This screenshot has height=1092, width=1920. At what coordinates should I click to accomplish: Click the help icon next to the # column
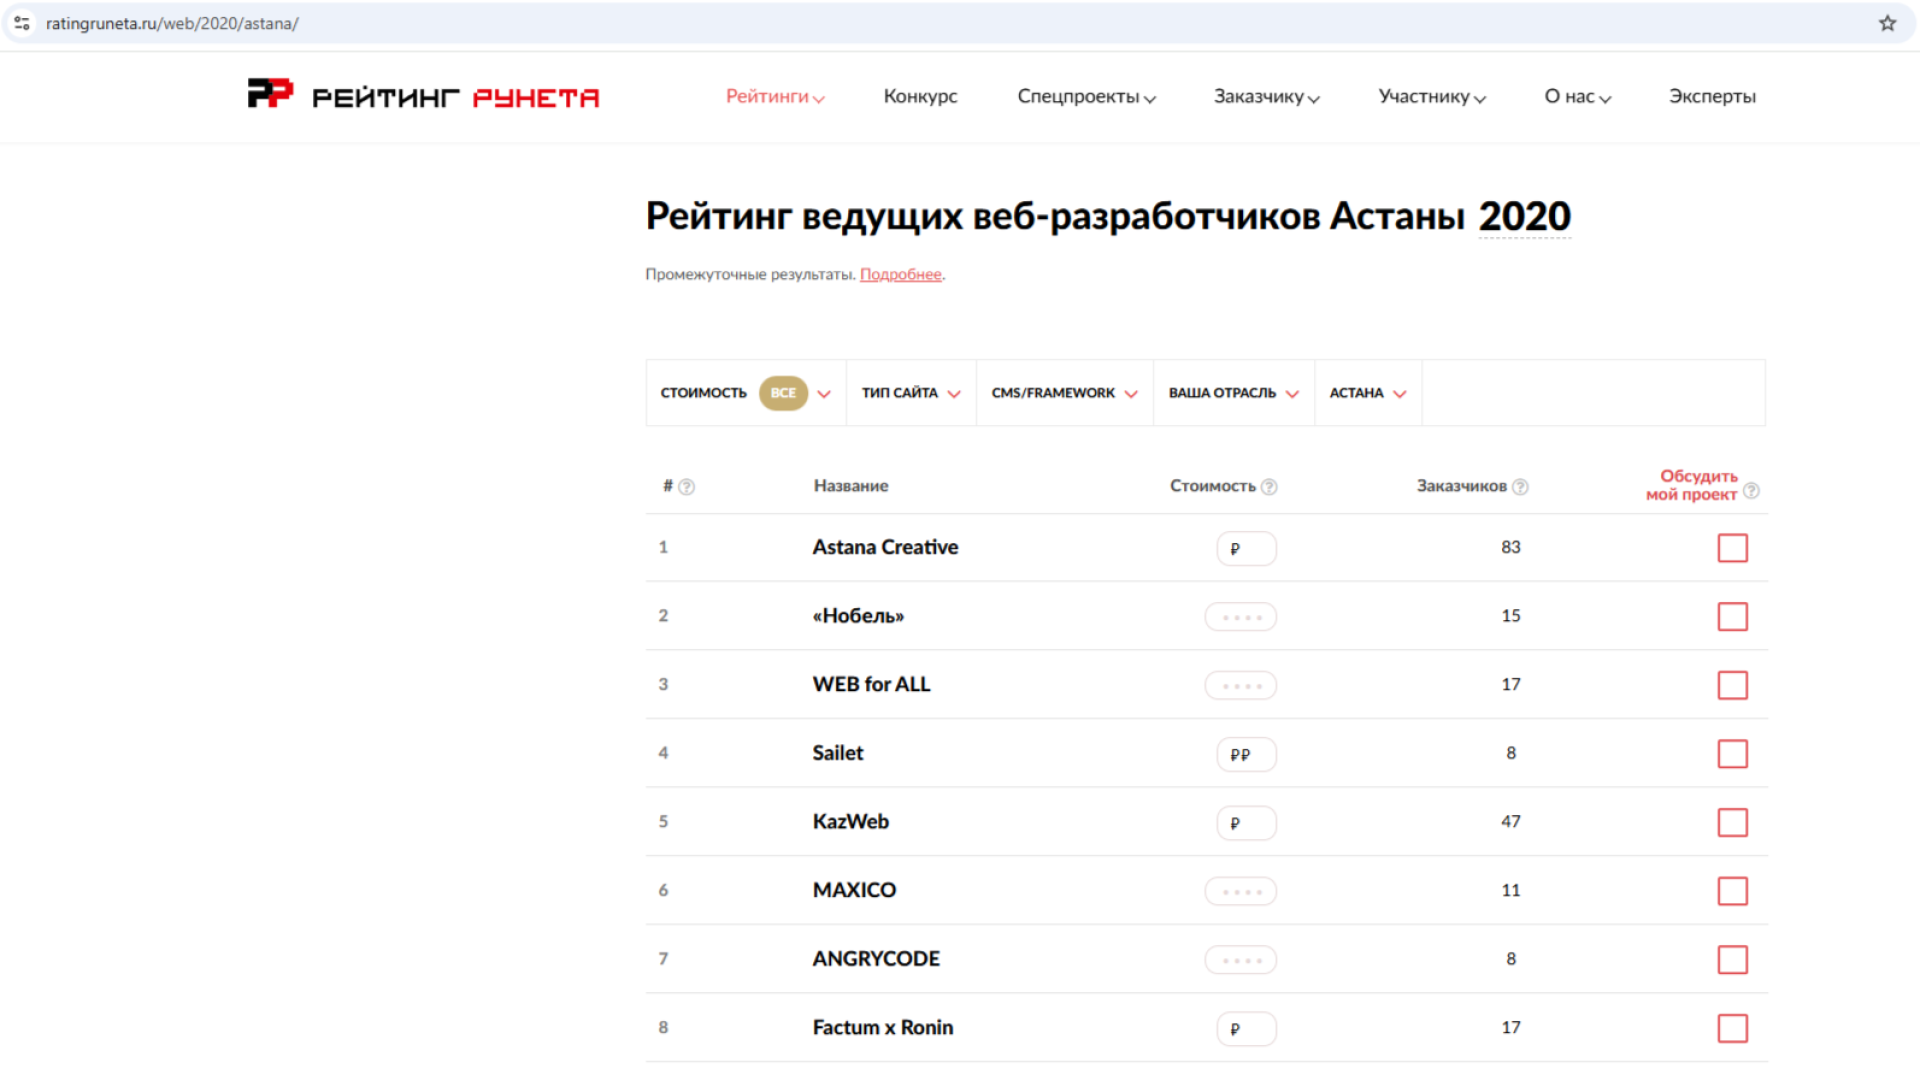689,486
